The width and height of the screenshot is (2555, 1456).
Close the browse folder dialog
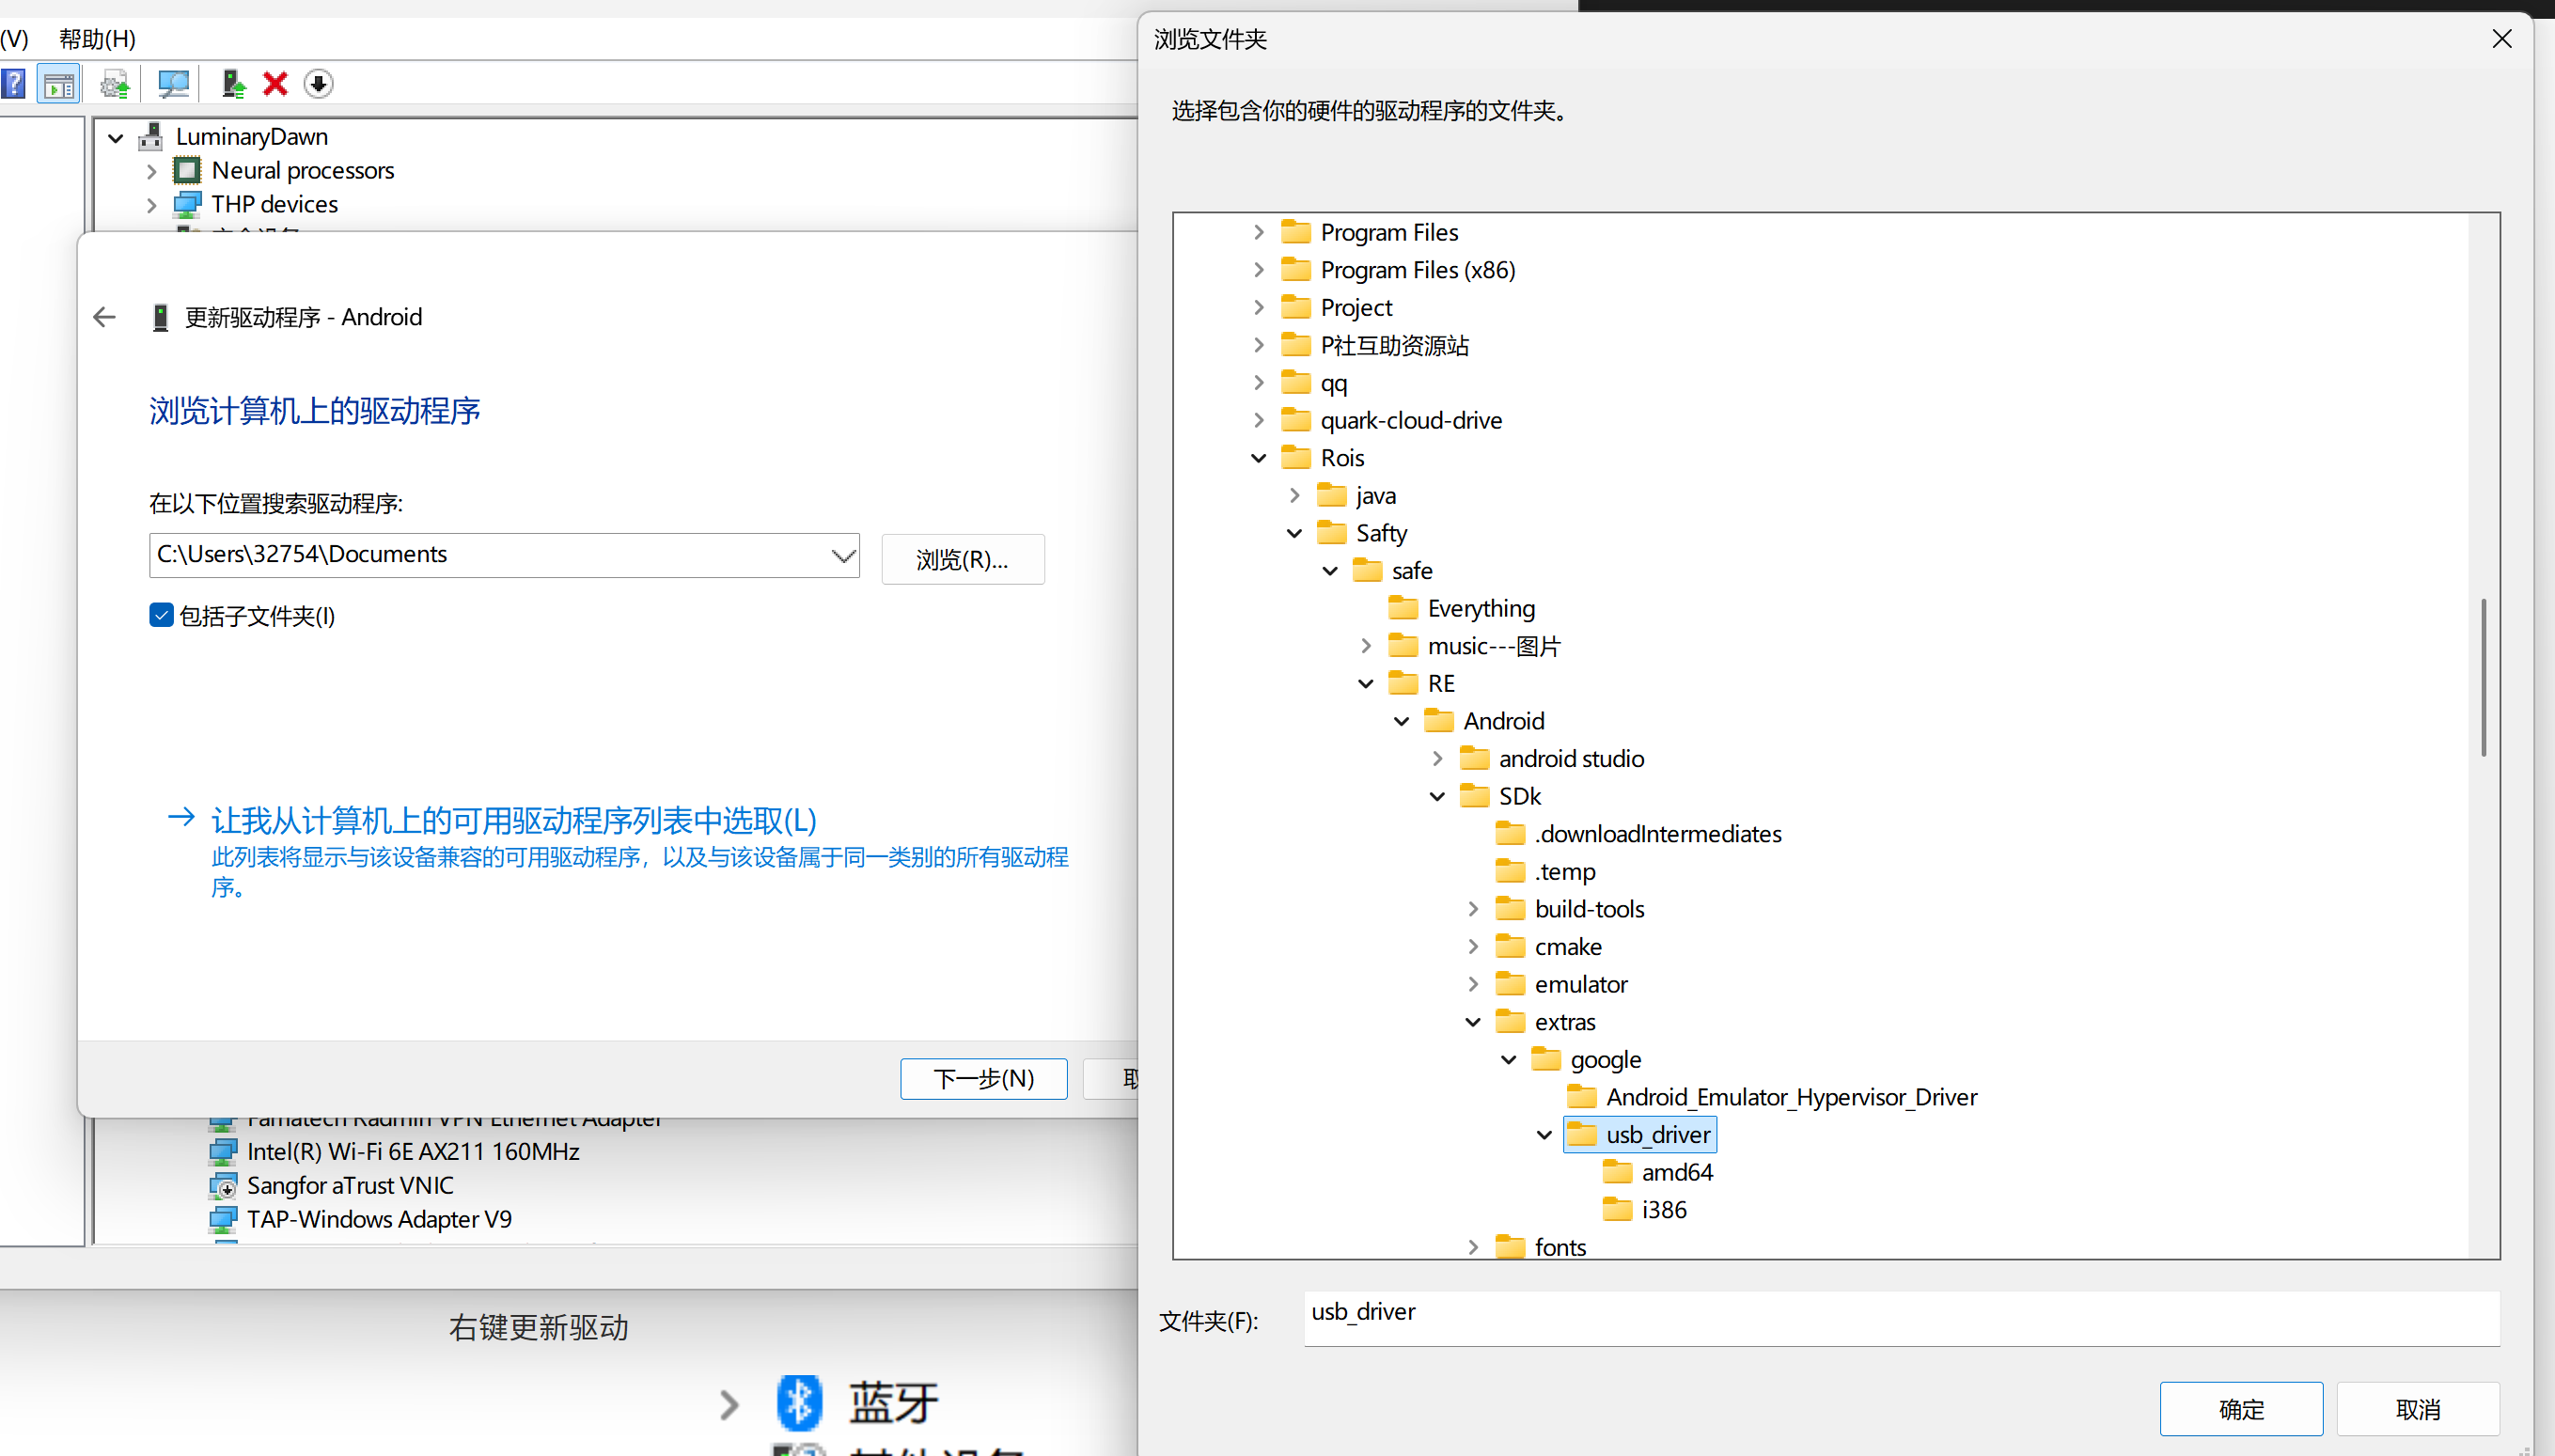[x=2502, y=38]
